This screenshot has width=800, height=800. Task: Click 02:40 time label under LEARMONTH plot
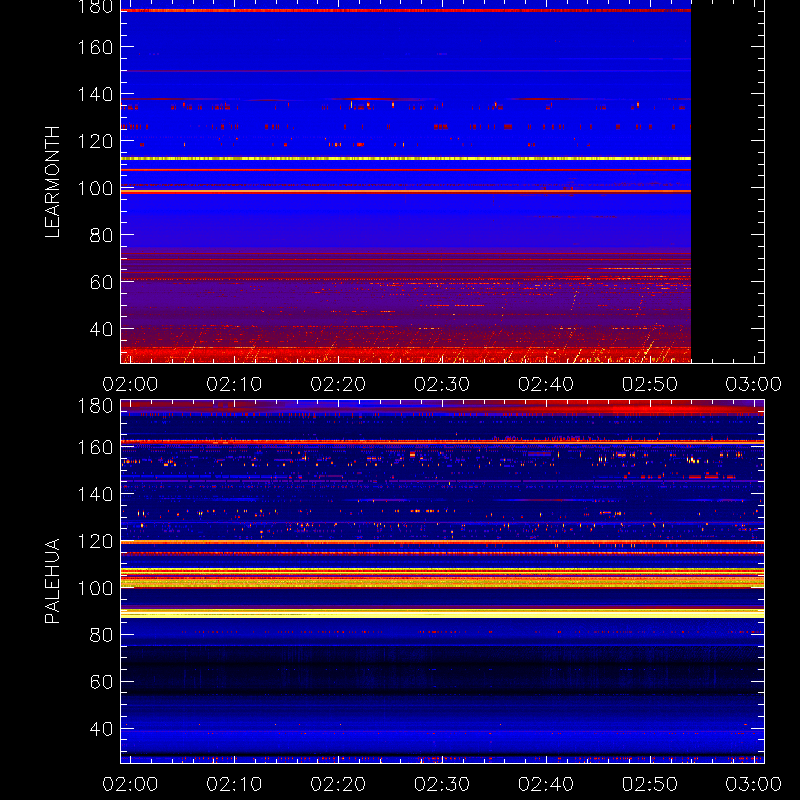coord(546,384)
